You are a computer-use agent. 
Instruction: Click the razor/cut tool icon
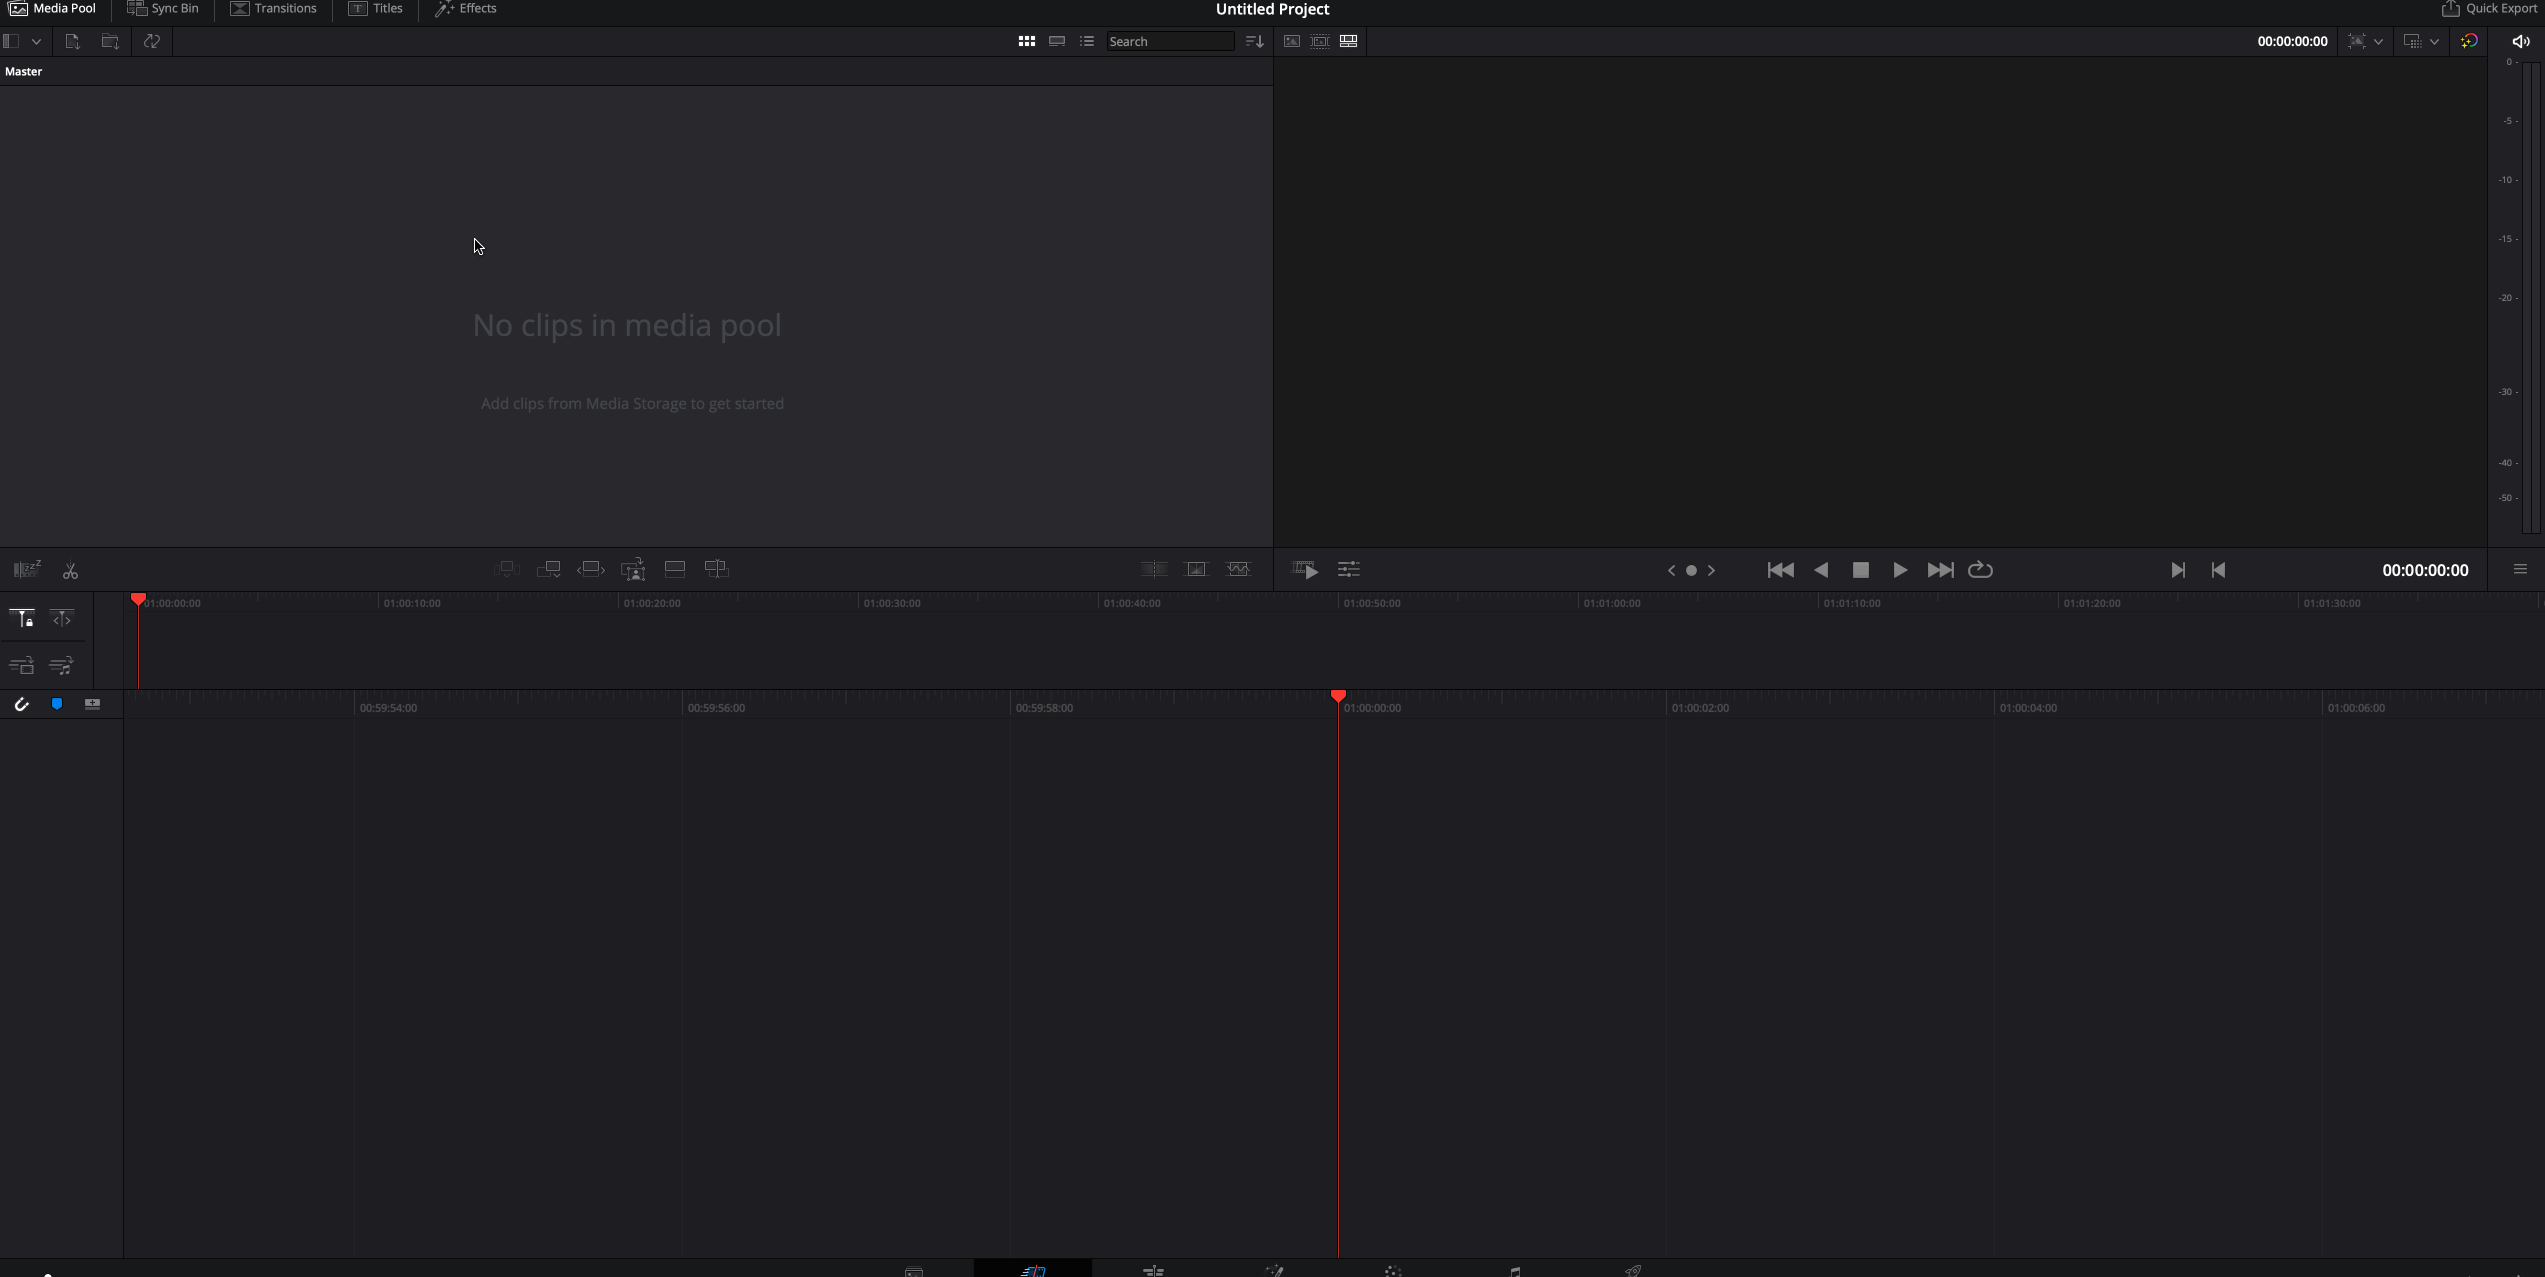coord(70,568)
